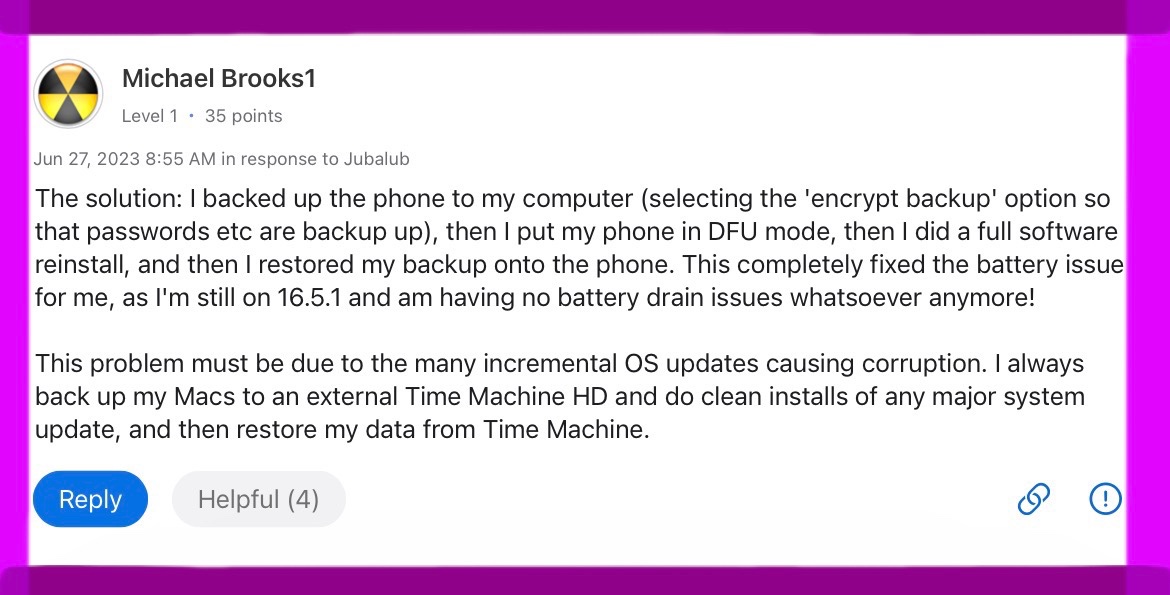The image size is (1170, 595).
Task: Click the Reply button
Action: click(90, 499)
